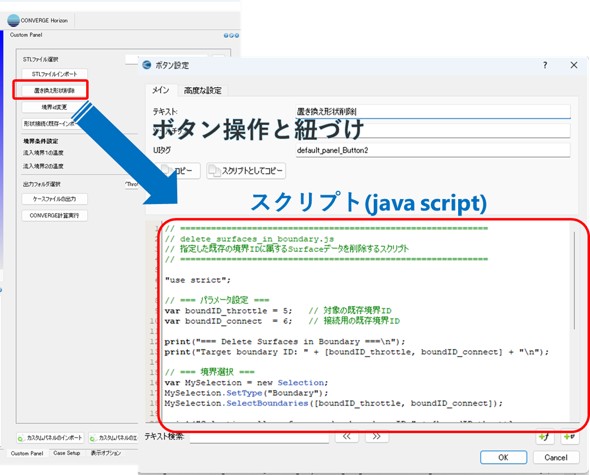
Task: Open the 高度な設定 tab
Action: [203, 90]
